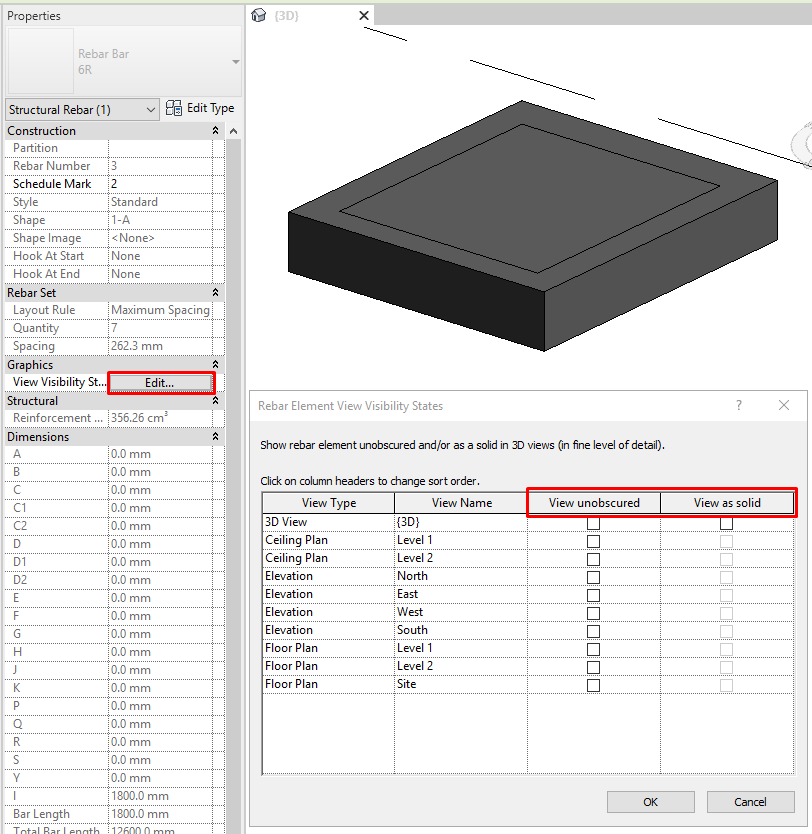The image size is (812, 834).
Task: Click OK in the visibility dialog
Action: coord(650,802)
